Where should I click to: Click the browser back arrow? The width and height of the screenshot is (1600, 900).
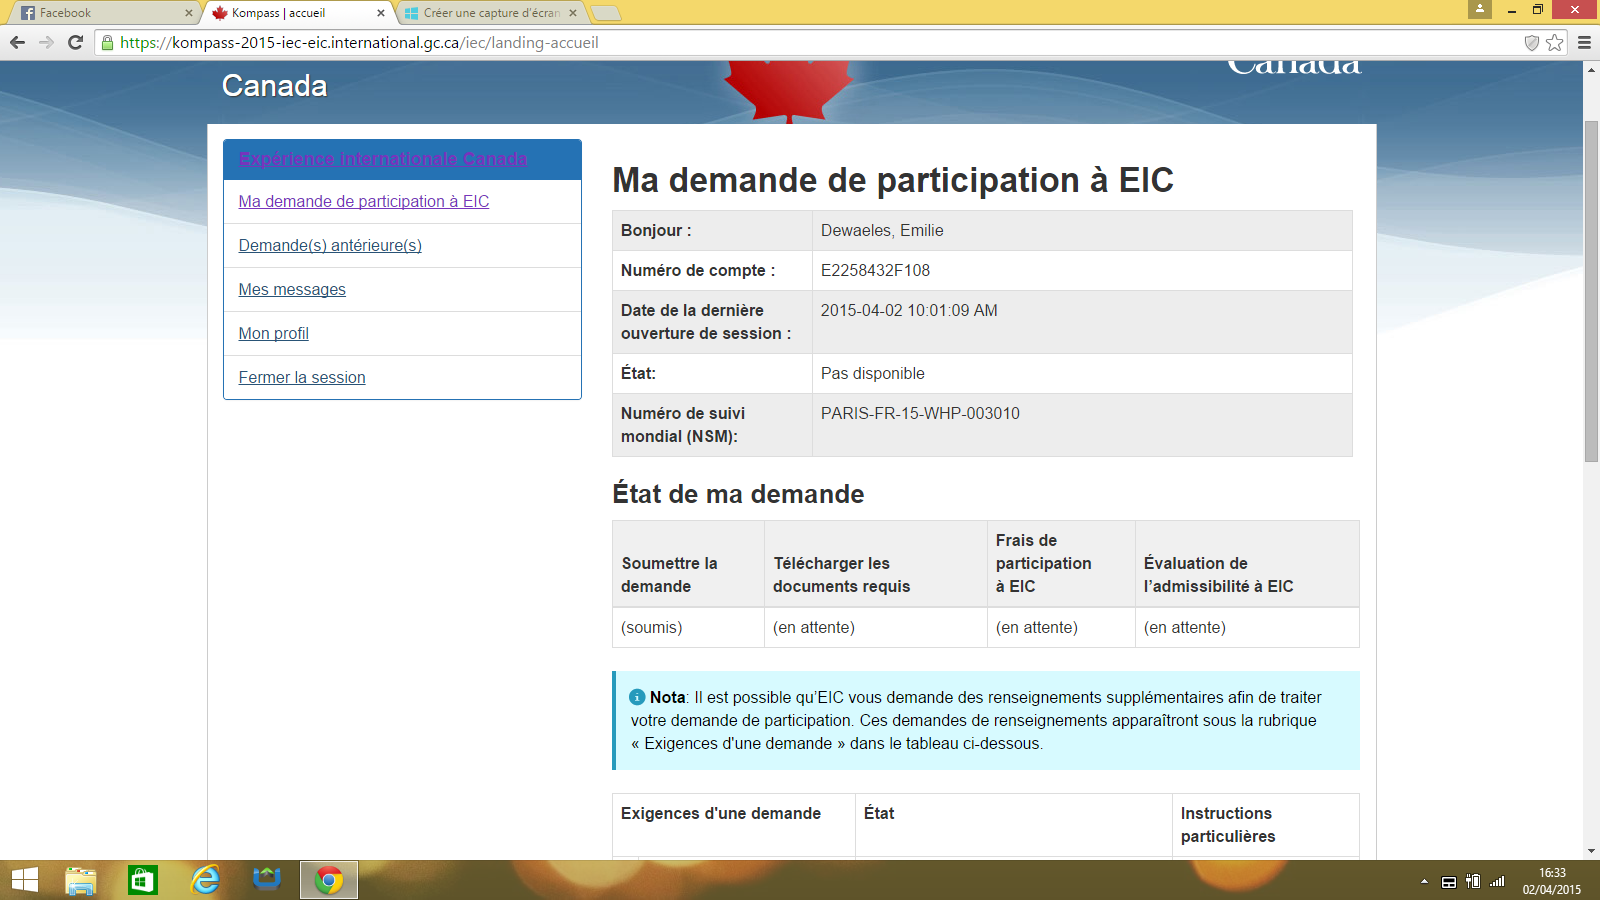click(17, 42)
